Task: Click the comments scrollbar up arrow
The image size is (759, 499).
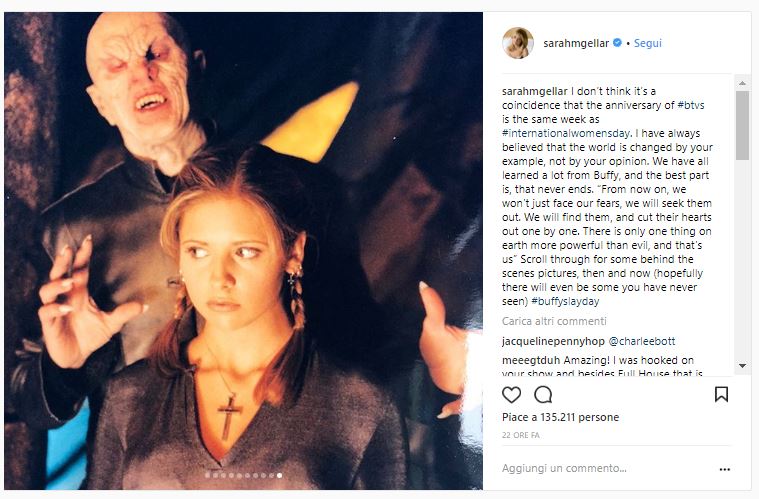Action: coord(742,82)
